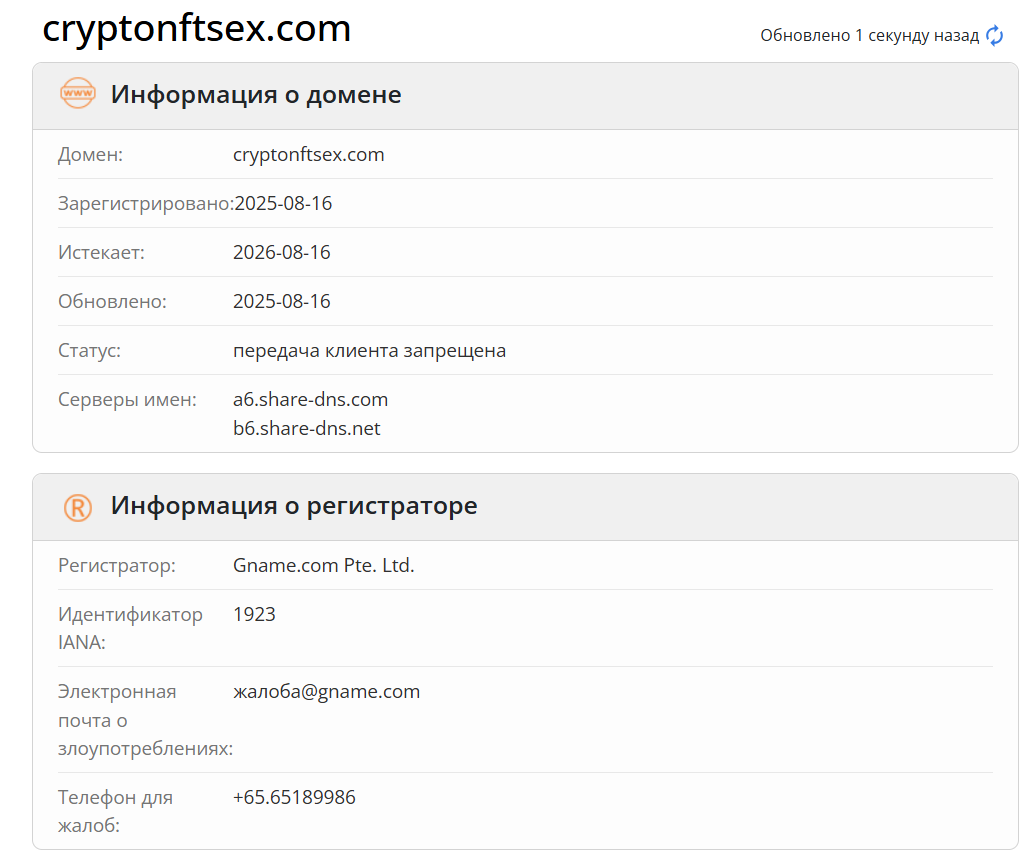Click the cryptonftsex.com page title

[196, 28]
